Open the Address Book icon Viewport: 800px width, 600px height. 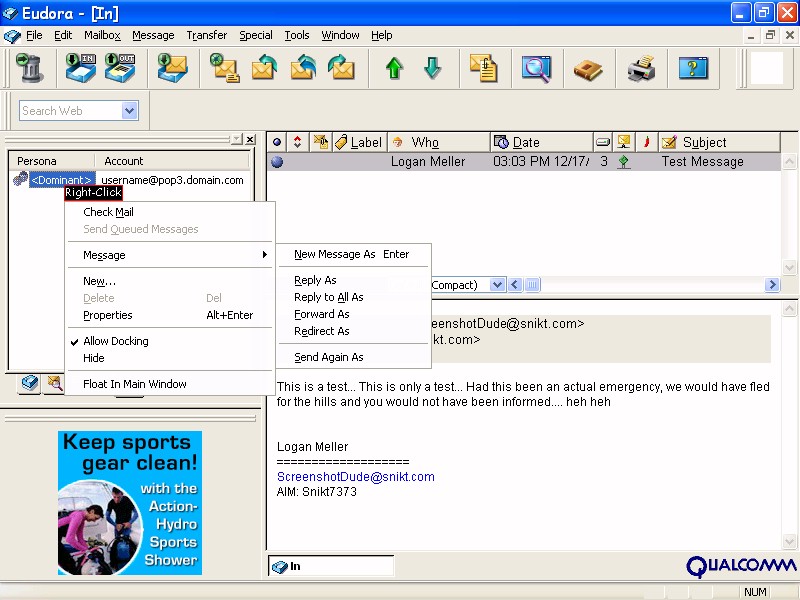coord(588,70)
